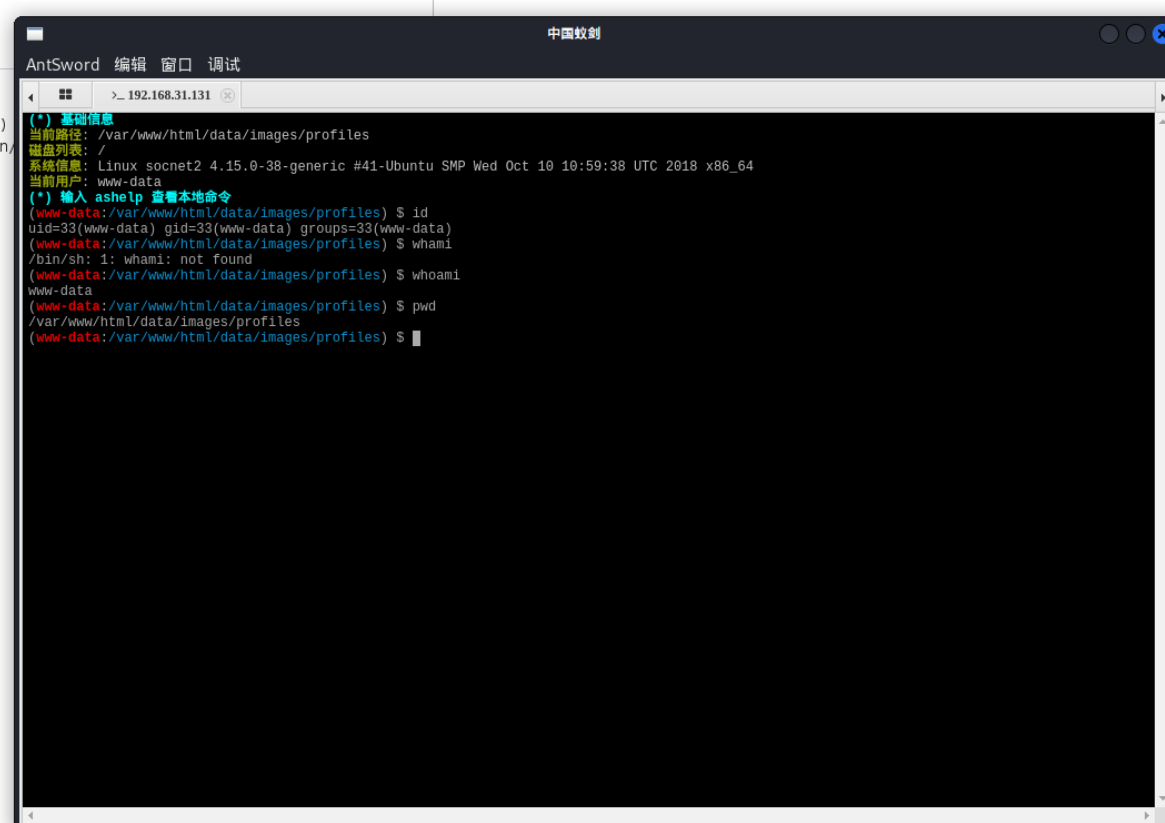Click the first dark circle window button
The width and height of the screenshot is (1165, 823).
tap(1109, 33)
